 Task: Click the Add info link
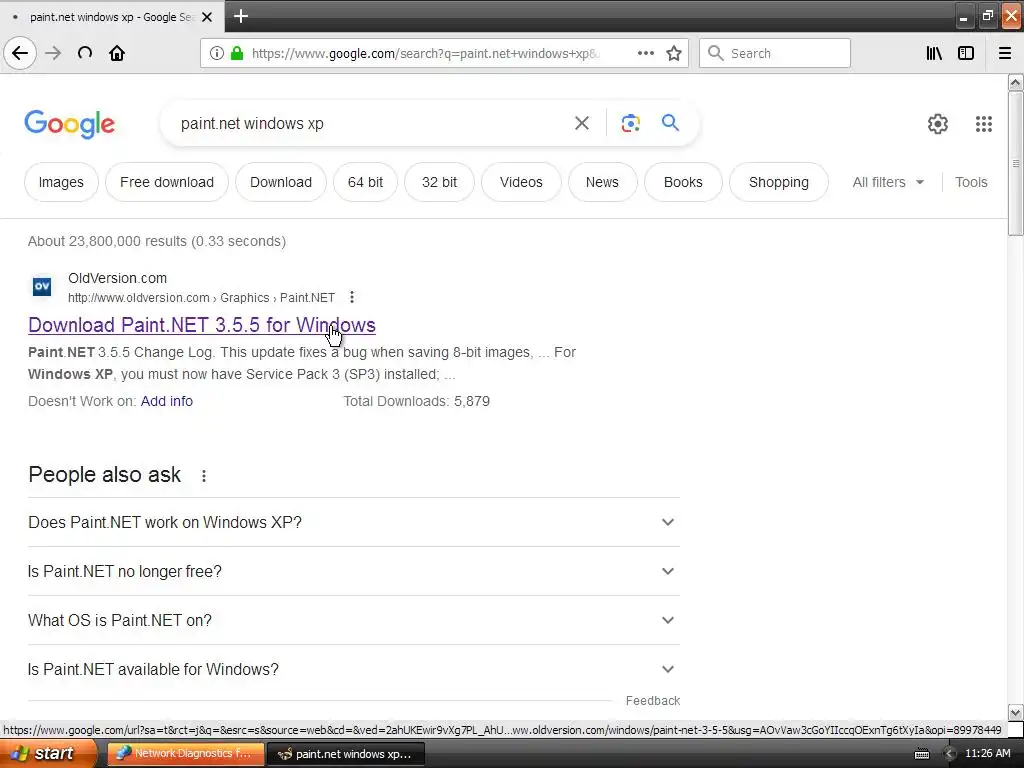167,401
